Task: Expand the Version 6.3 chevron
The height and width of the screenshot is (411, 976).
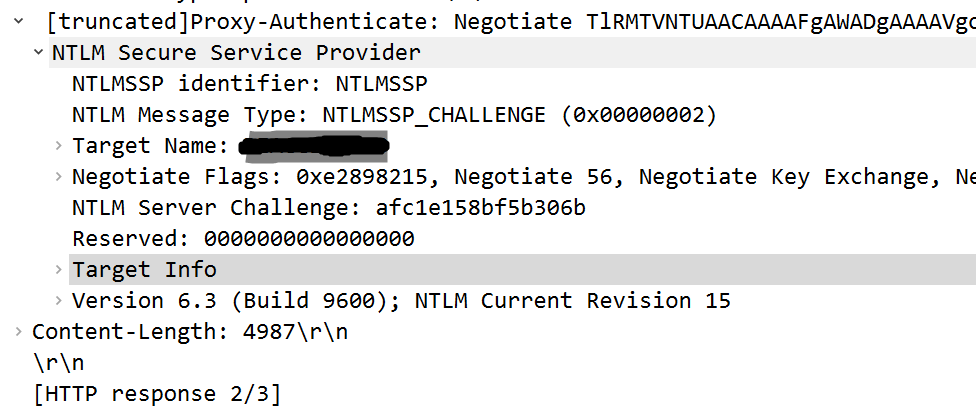Action: point(60,301)
